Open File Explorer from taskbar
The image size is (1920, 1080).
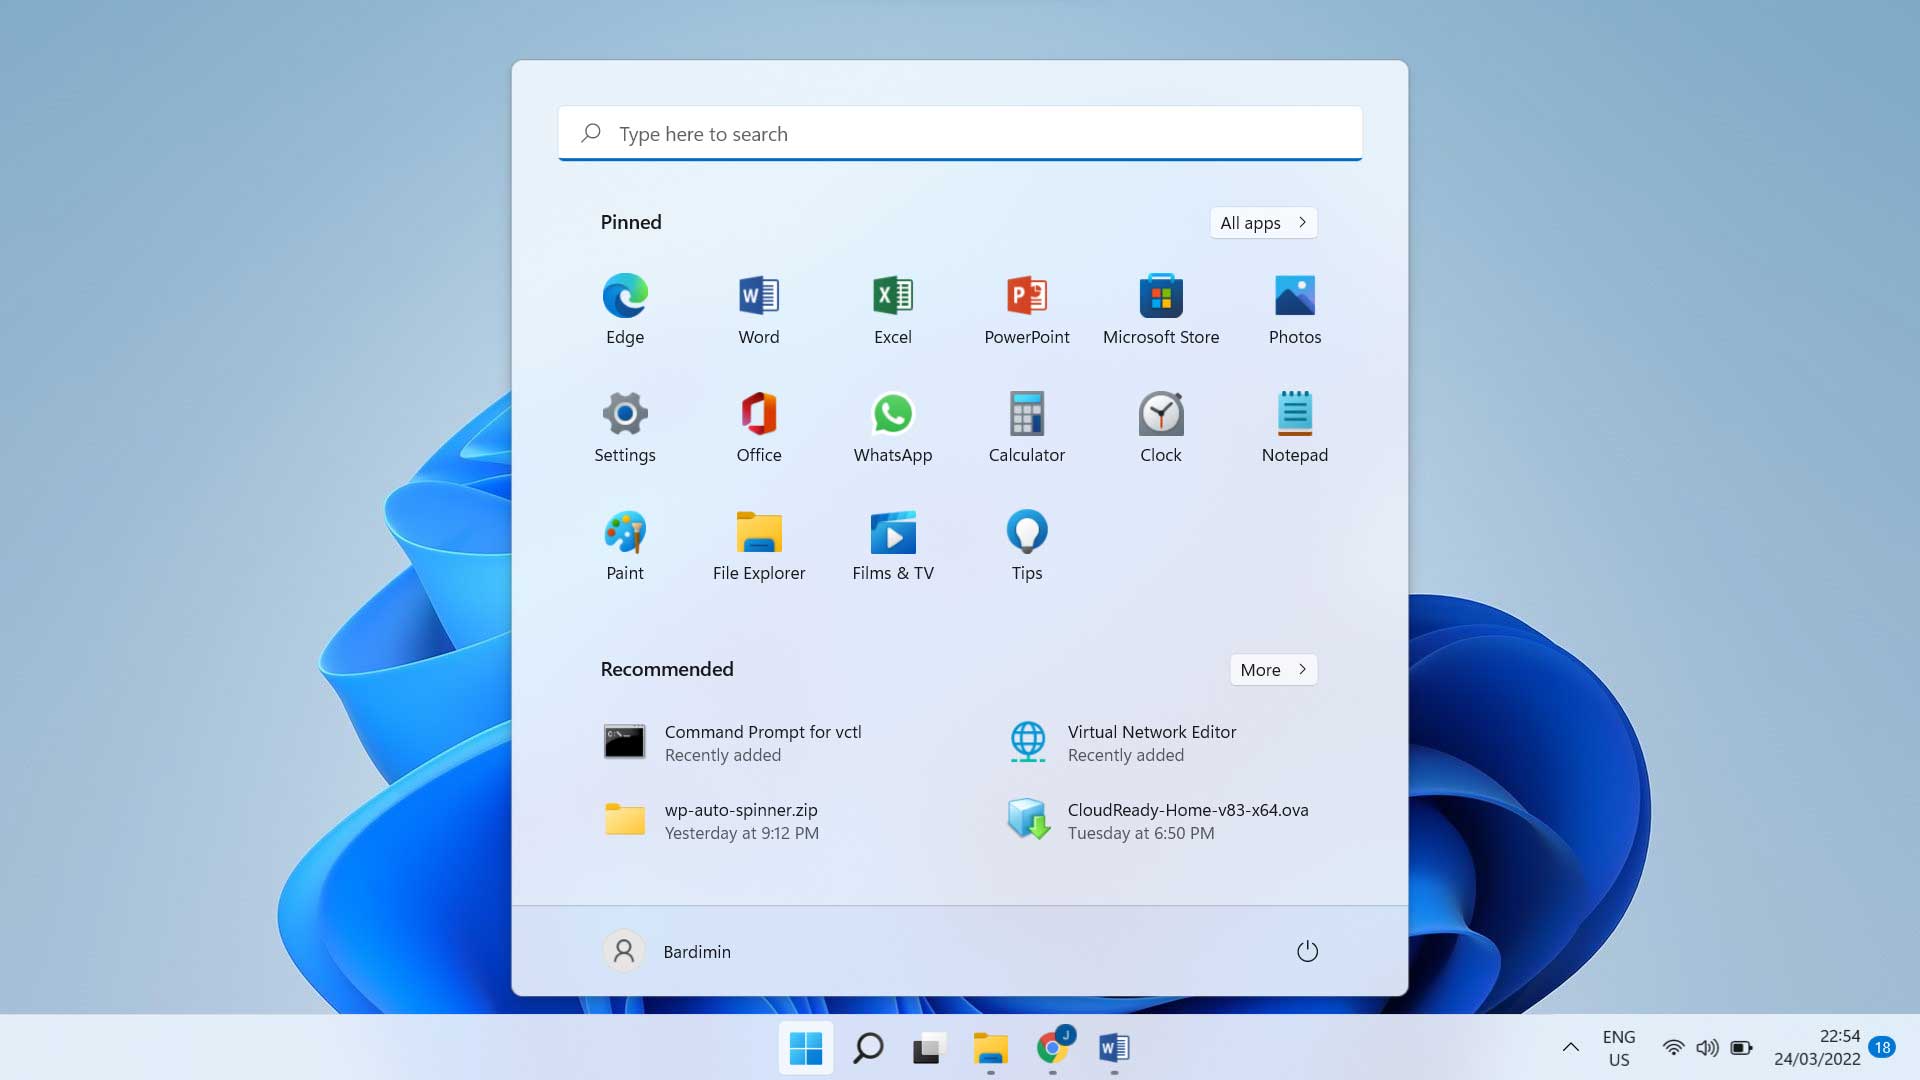[990, 1048]
